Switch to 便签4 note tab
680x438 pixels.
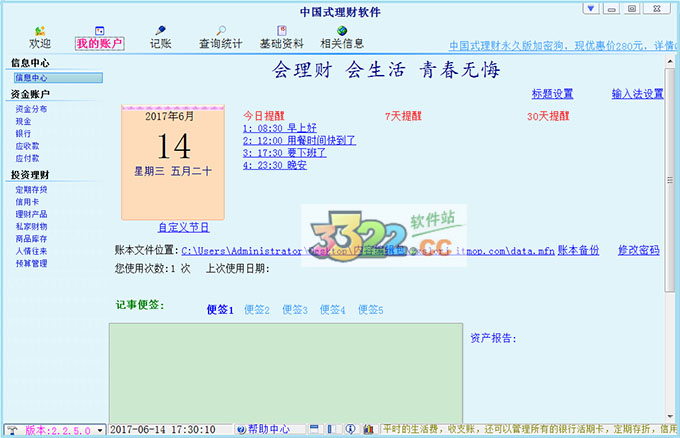333,310
